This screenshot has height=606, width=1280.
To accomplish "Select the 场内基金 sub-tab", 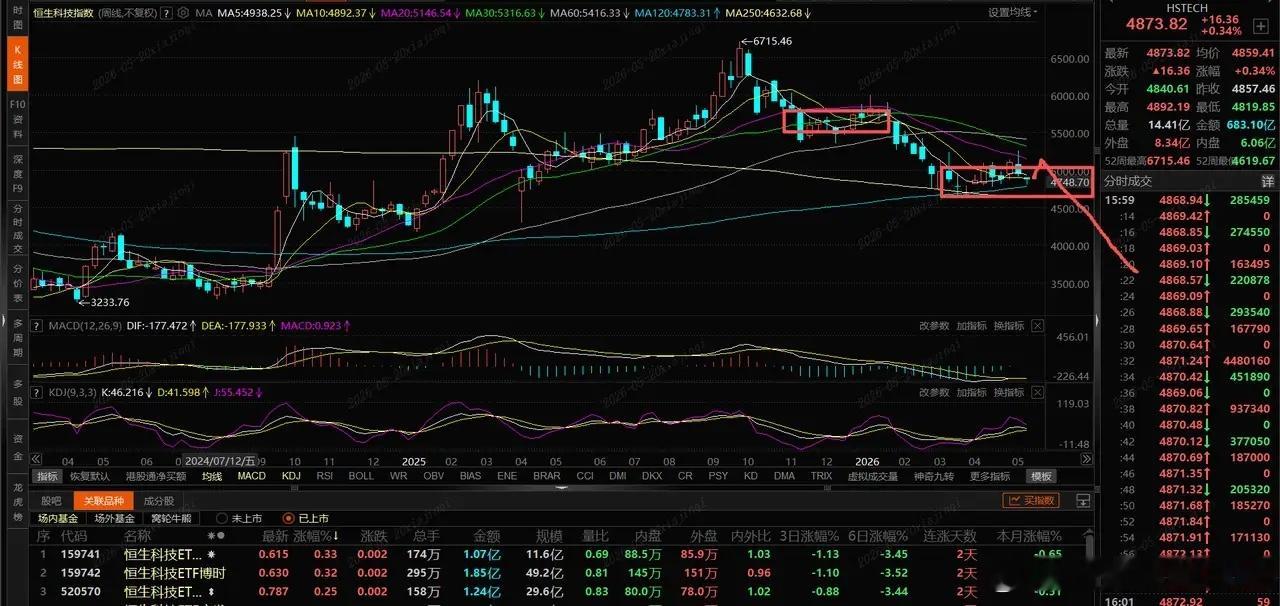I will coord(58,518).
